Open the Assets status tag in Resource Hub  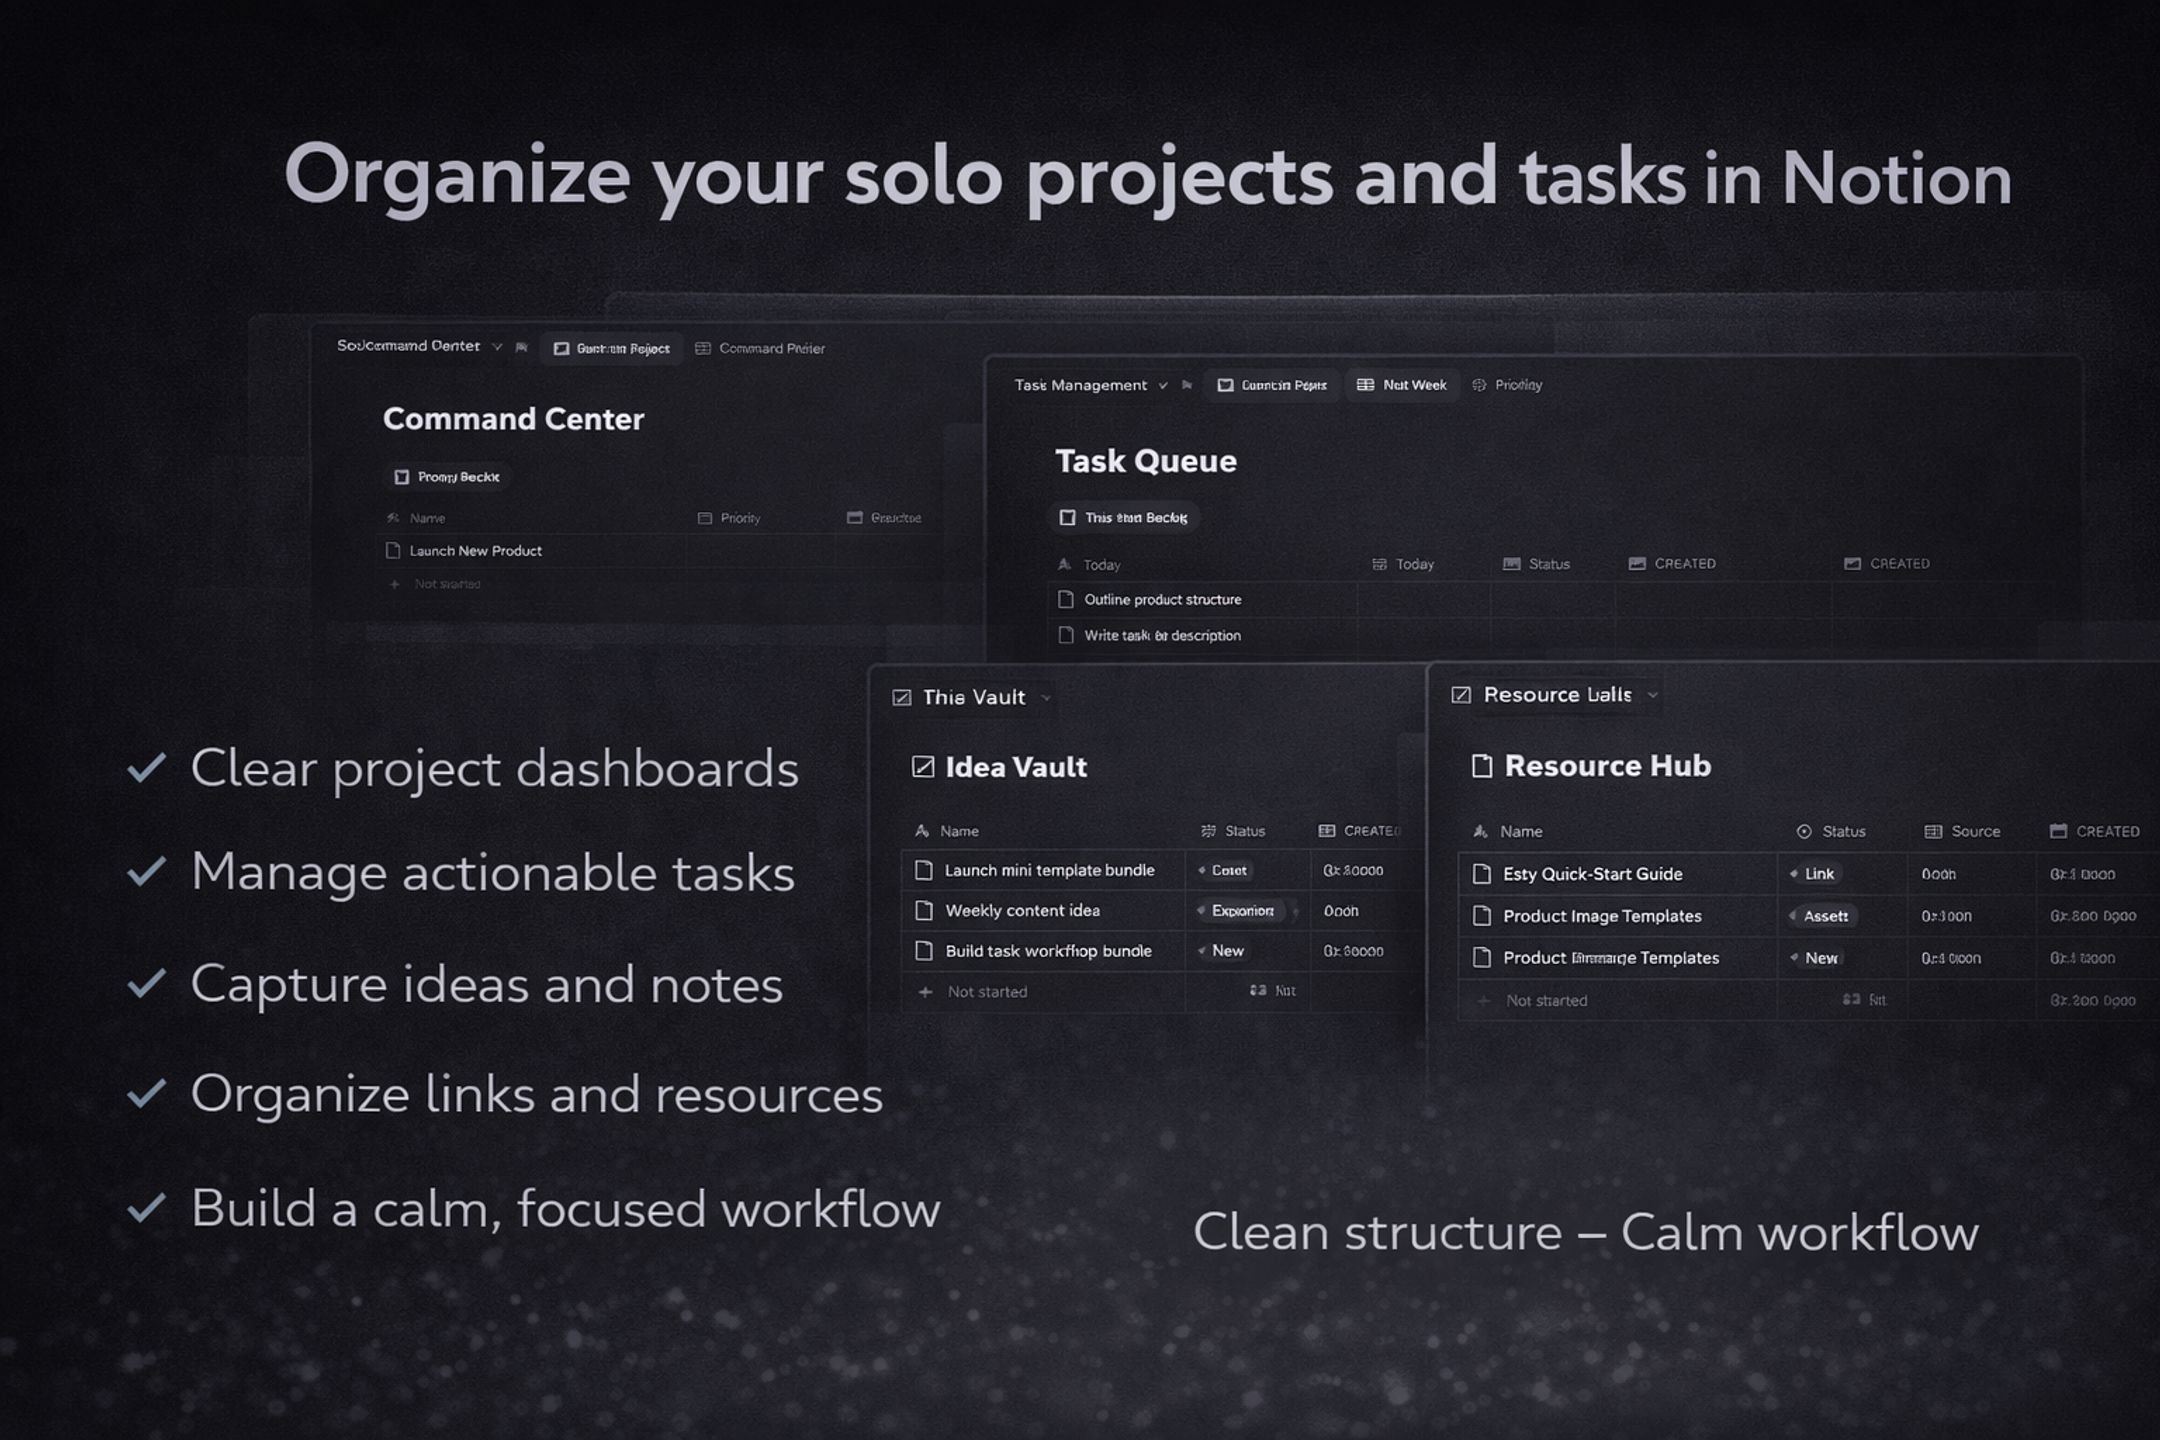[1821, 916]
